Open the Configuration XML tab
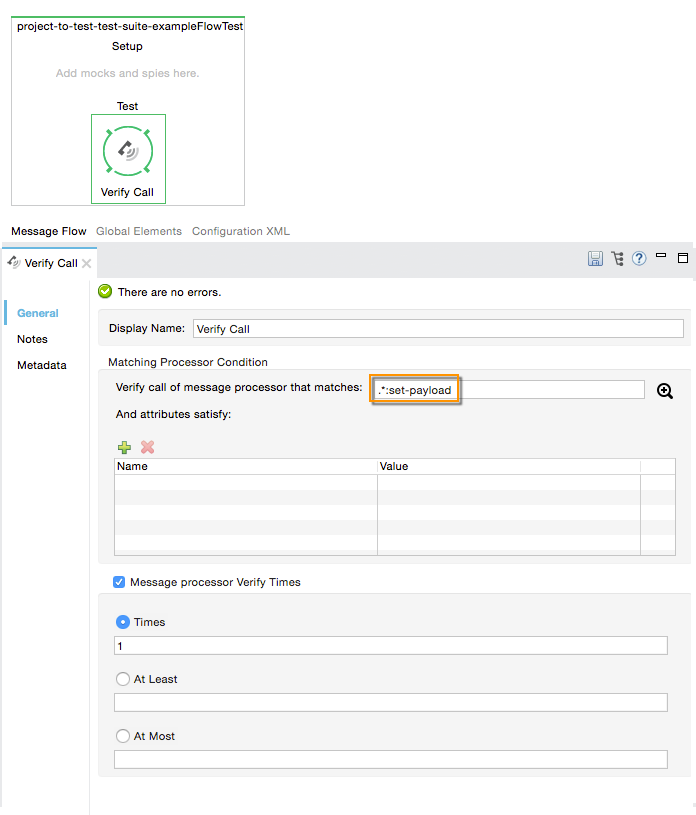The height and width of the screenshot is (815, 696). (x=240, y=231)
